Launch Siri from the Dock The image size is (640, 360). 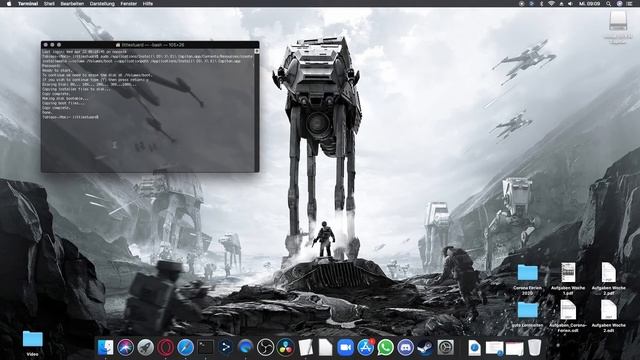[125, 348]
